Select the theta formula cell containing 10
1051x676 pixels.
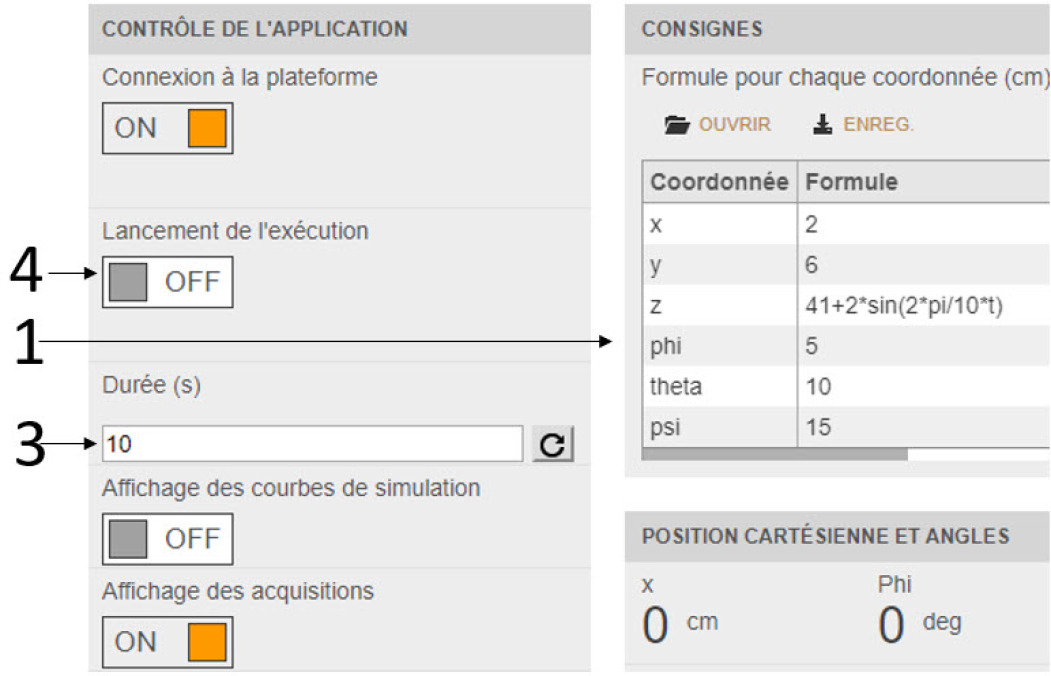point(924,387)
